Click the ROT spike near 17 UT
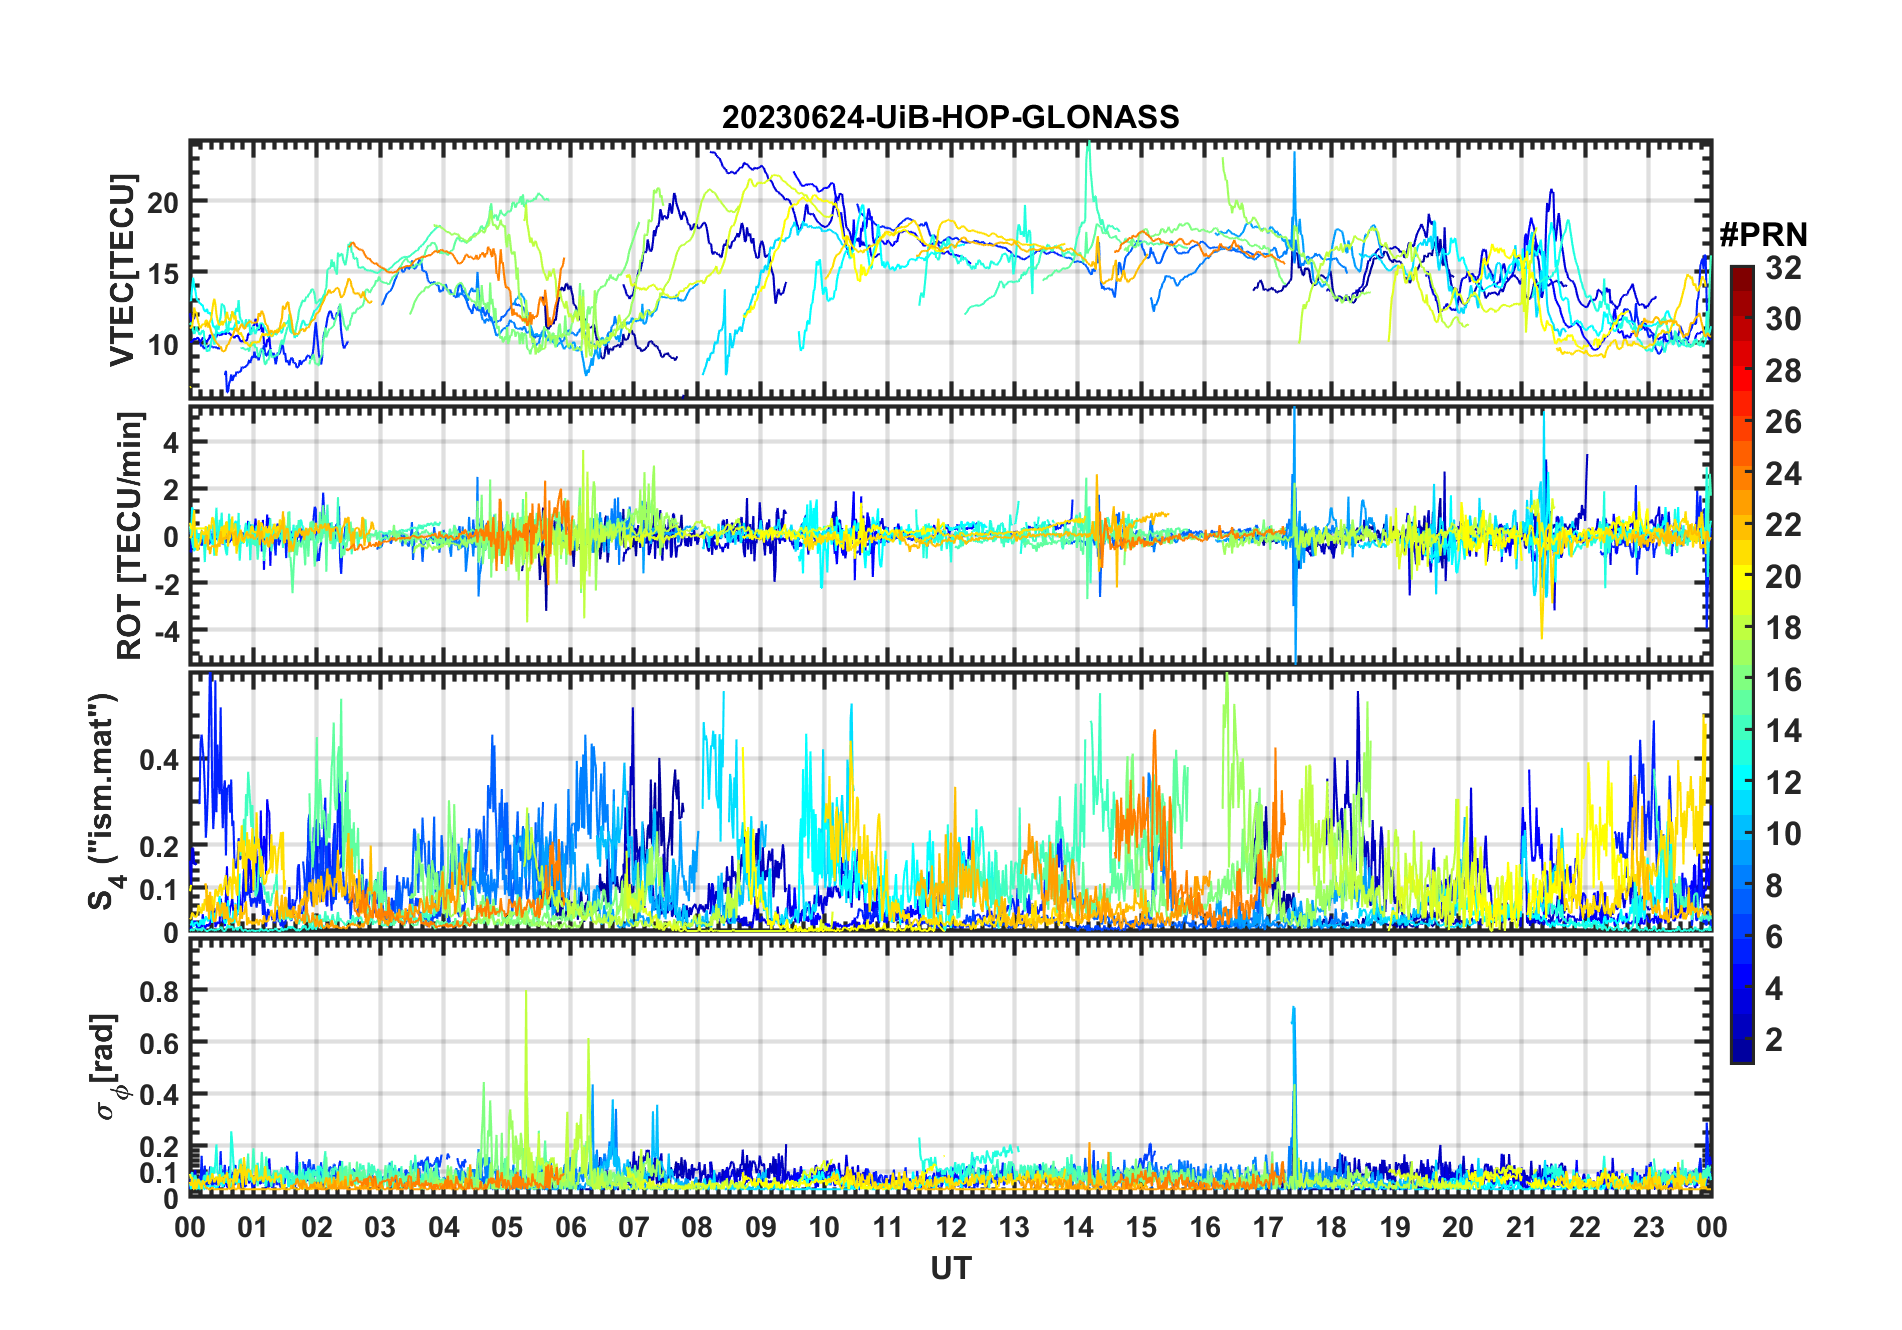This screenshot has height=1330, width=1902. [1295, 535]
